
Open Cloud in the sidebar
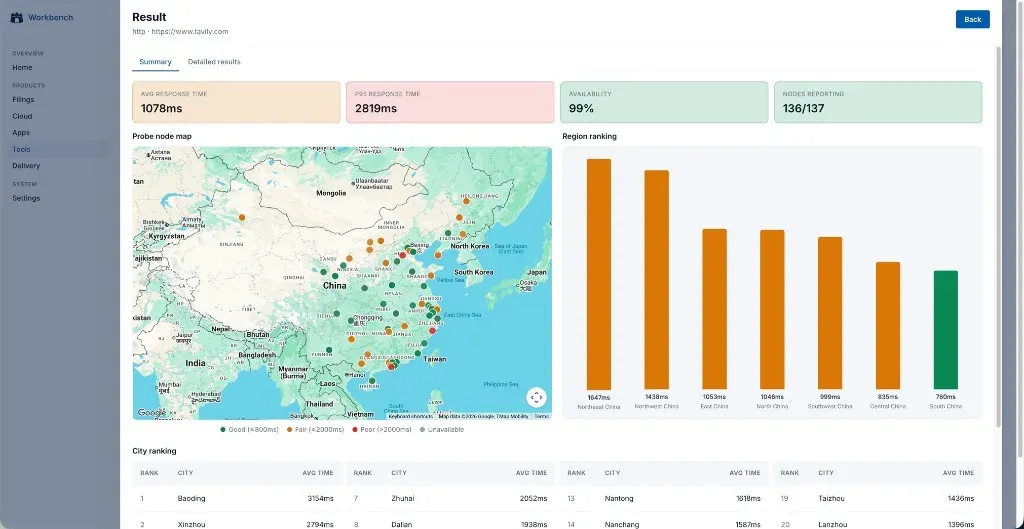22,116
